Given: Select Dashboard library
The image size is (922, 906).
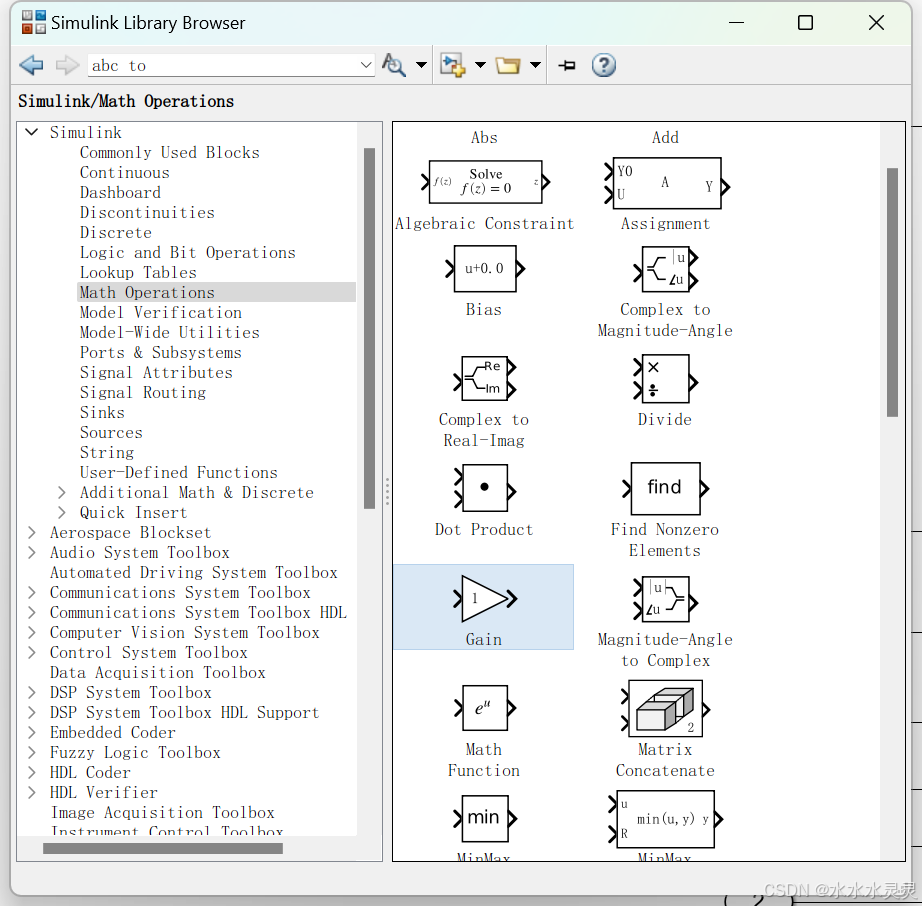Looking at the screenshot, I should click(x=120, y=193).
